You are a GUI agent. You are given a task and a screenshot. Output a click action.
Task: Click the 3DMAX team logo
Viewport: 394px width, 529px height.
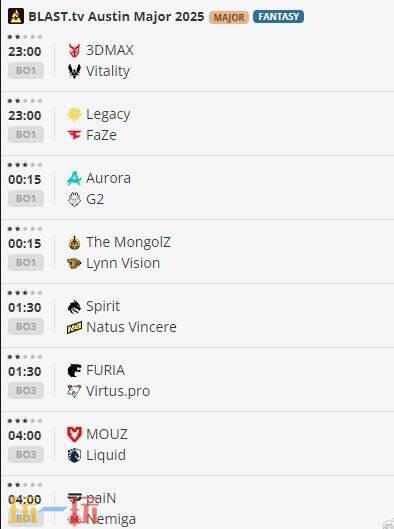tap(74, 50)
